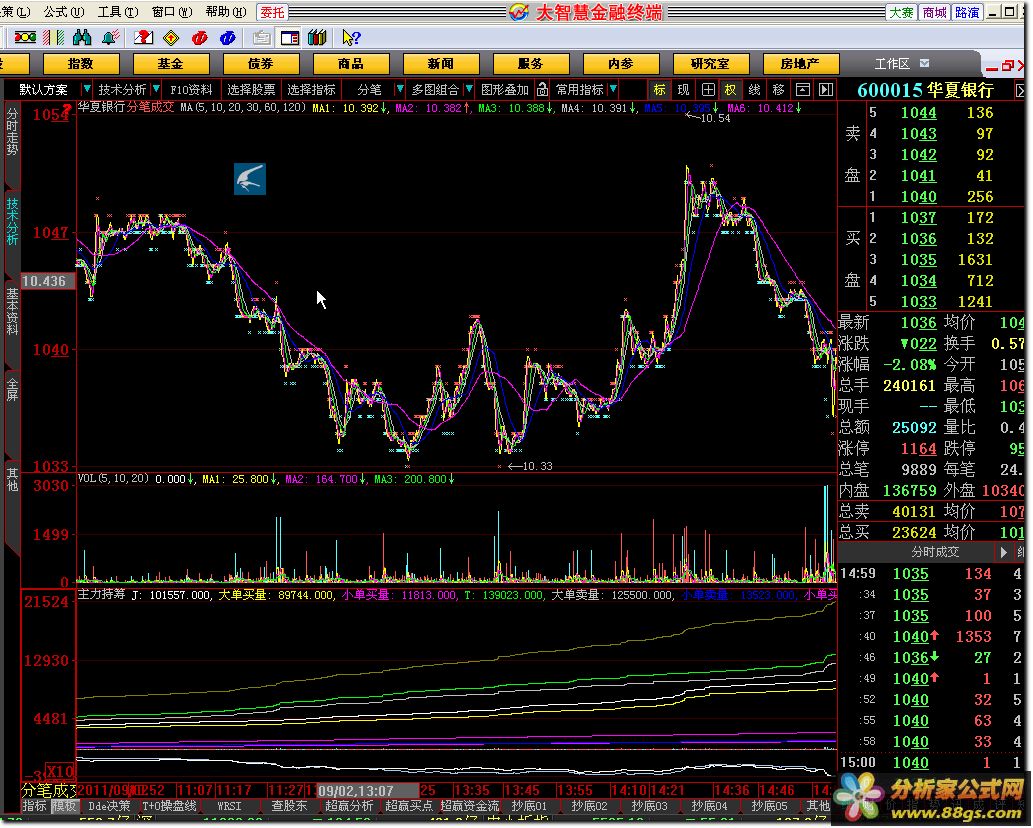Viewport: 1033px width, 828px height.
Task: Click the 09/02,13:07 time marker
Action: [368, 790]
